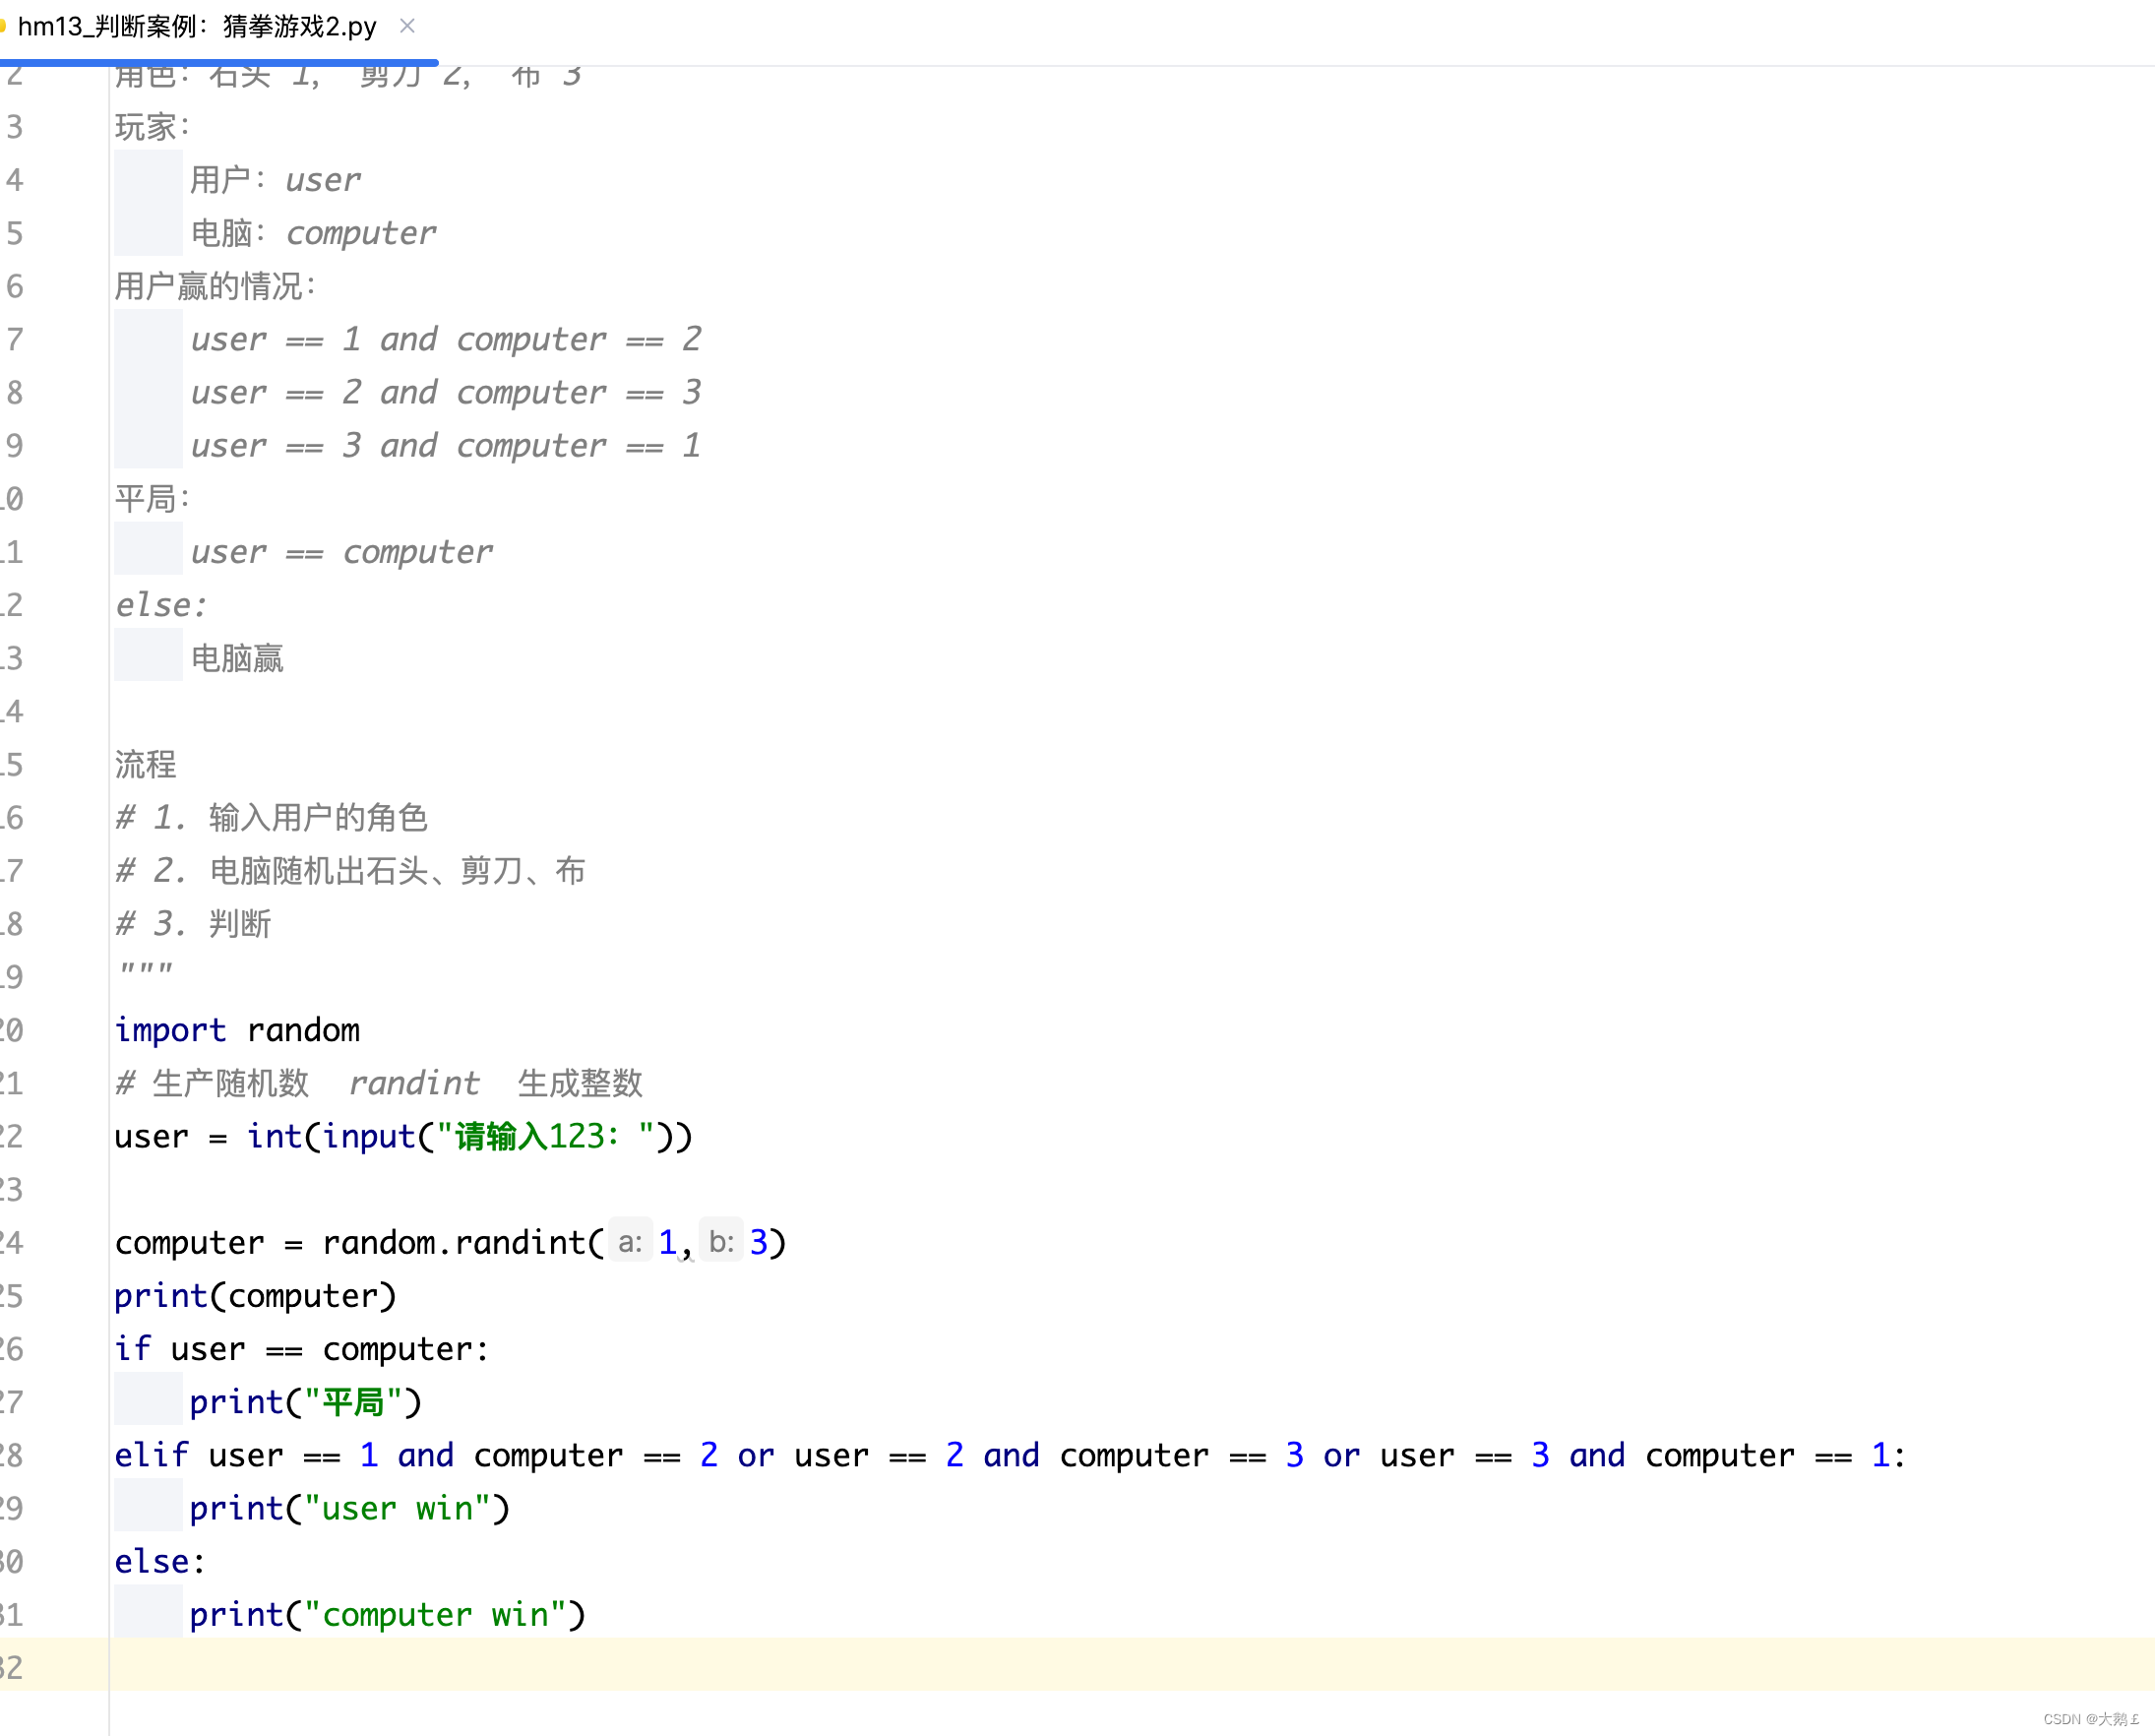Click the '# 生产随机数 randint 生成整数' comment

tap(378, 1083)
